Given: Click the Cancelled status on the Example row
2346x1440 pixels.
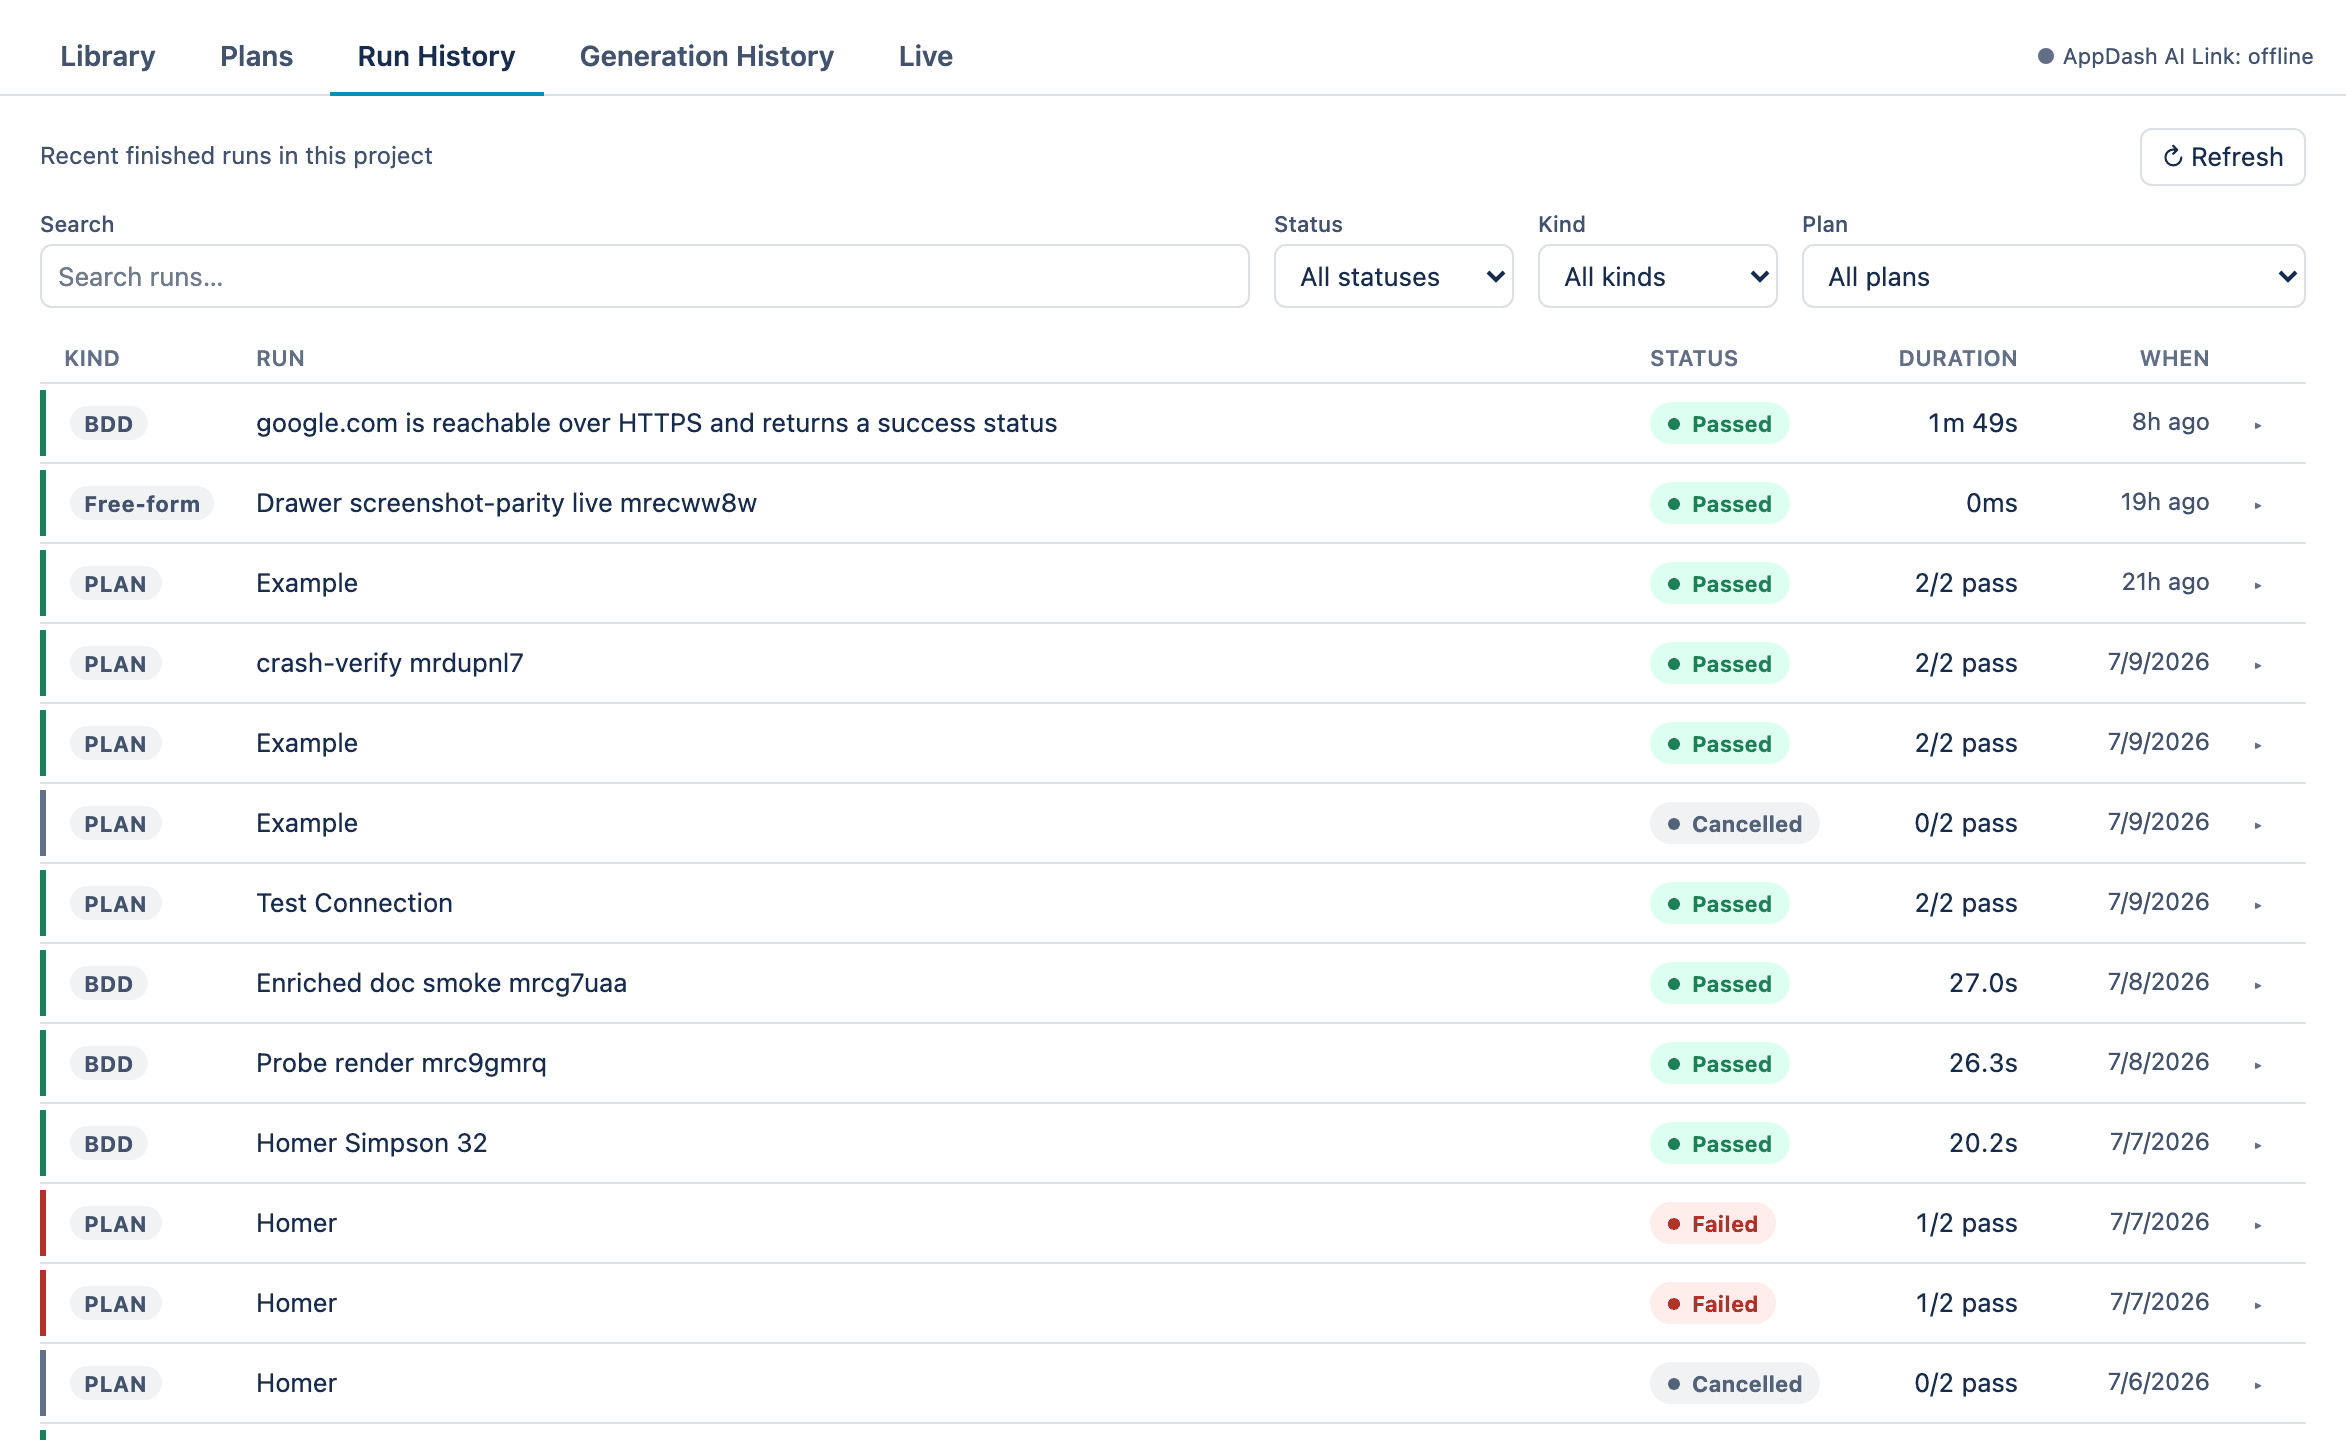Looking at the screenshot, I should (1734, 824).
